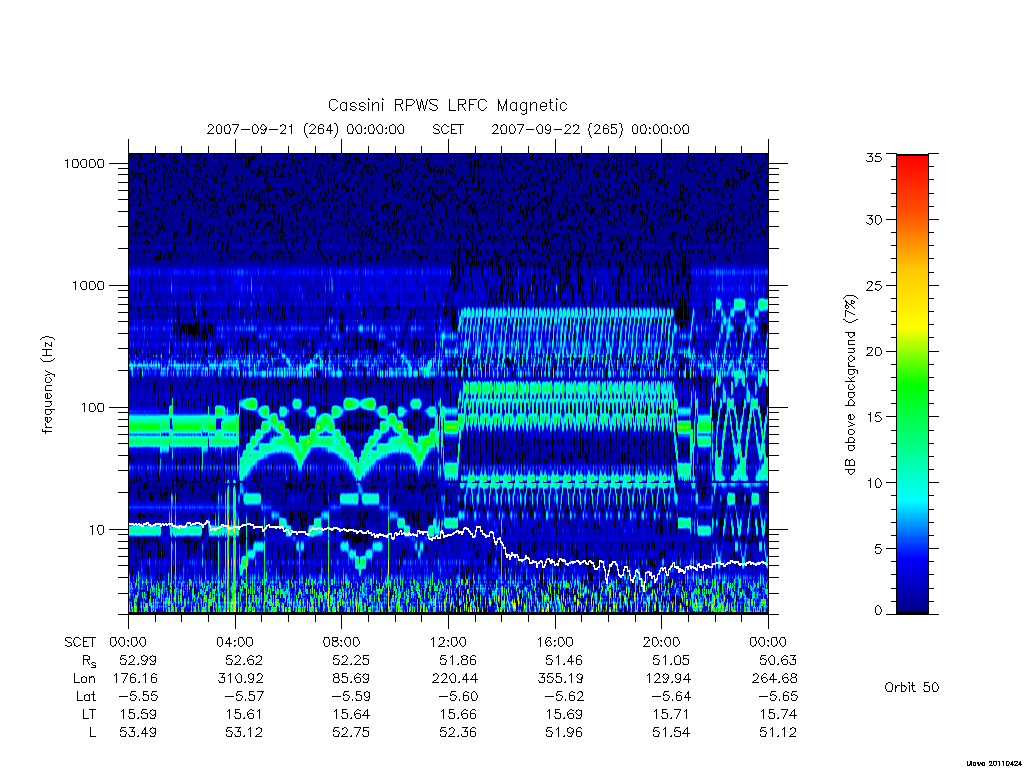This screenshot has width=1024, height=768.
Task: Click the colorbar tick label 35
Action: tap(874, 157)
